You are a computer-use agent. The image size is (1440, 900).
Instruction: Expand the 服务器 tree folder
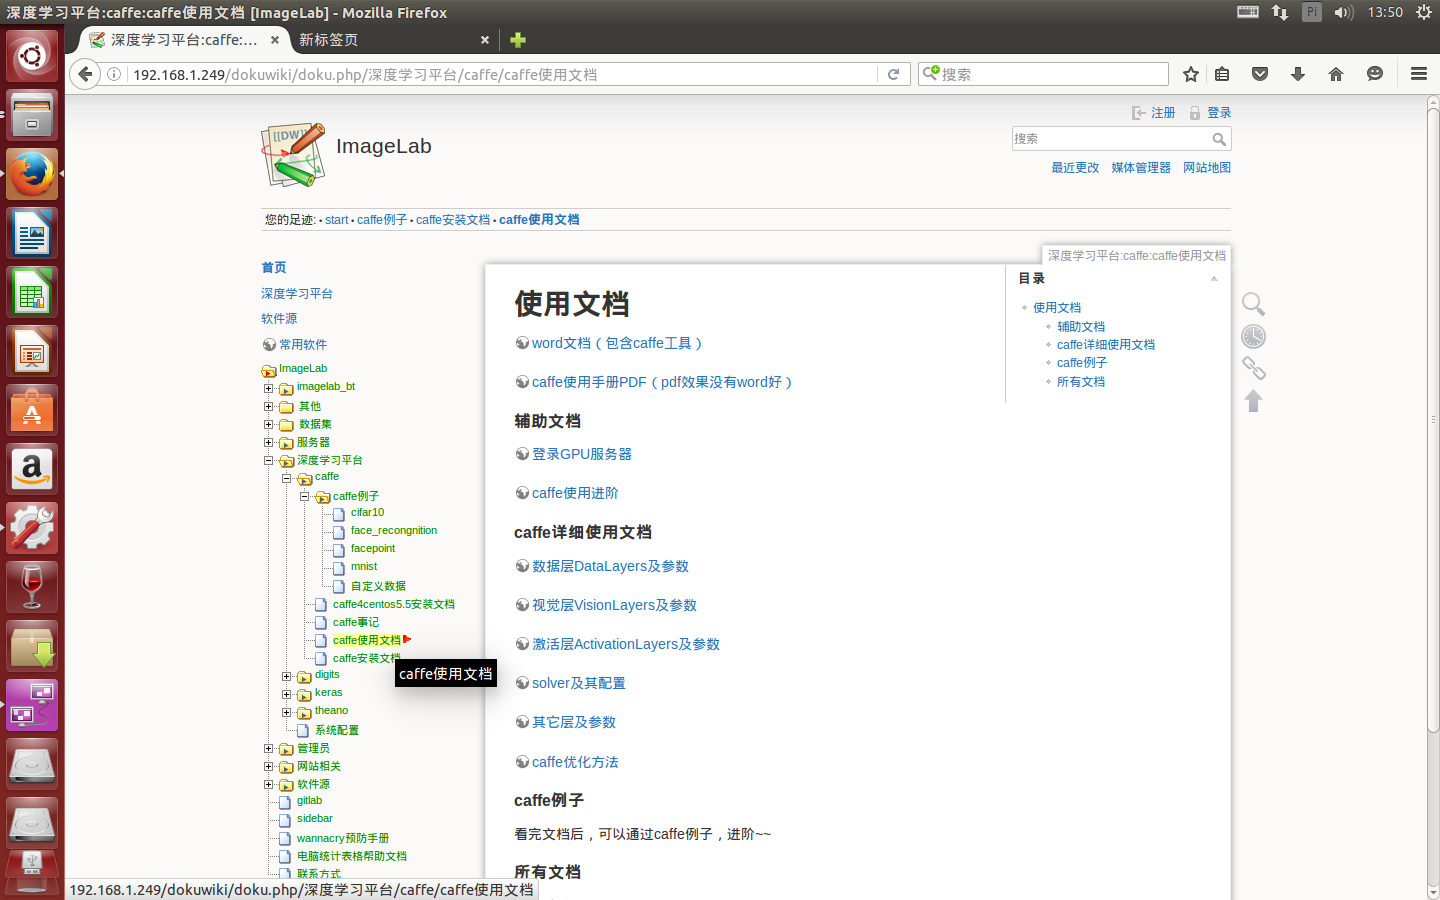(x=268, y=442)
